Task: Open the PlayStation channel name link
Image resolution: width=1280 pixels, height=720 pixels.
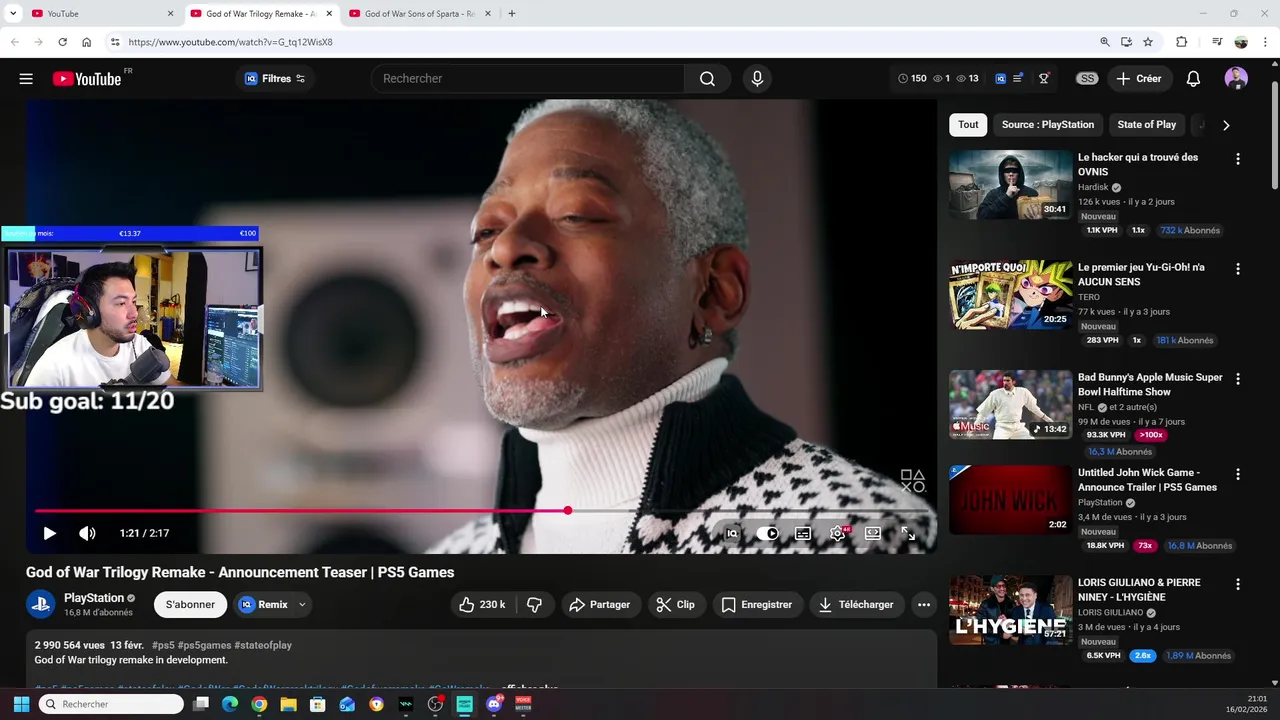Action: (x=94, y=598)
